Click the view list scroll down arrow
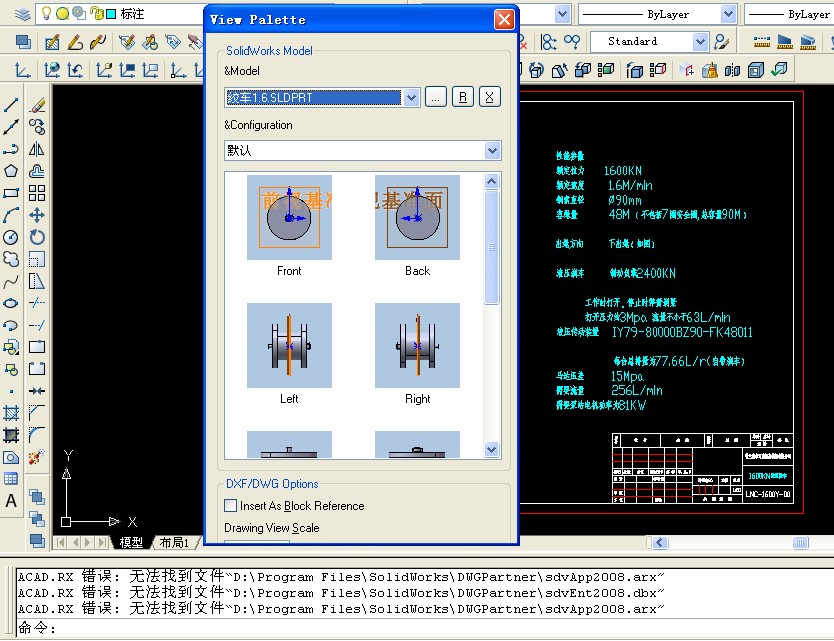The width and height of the screenshot is (834, 641). [491, 449]
